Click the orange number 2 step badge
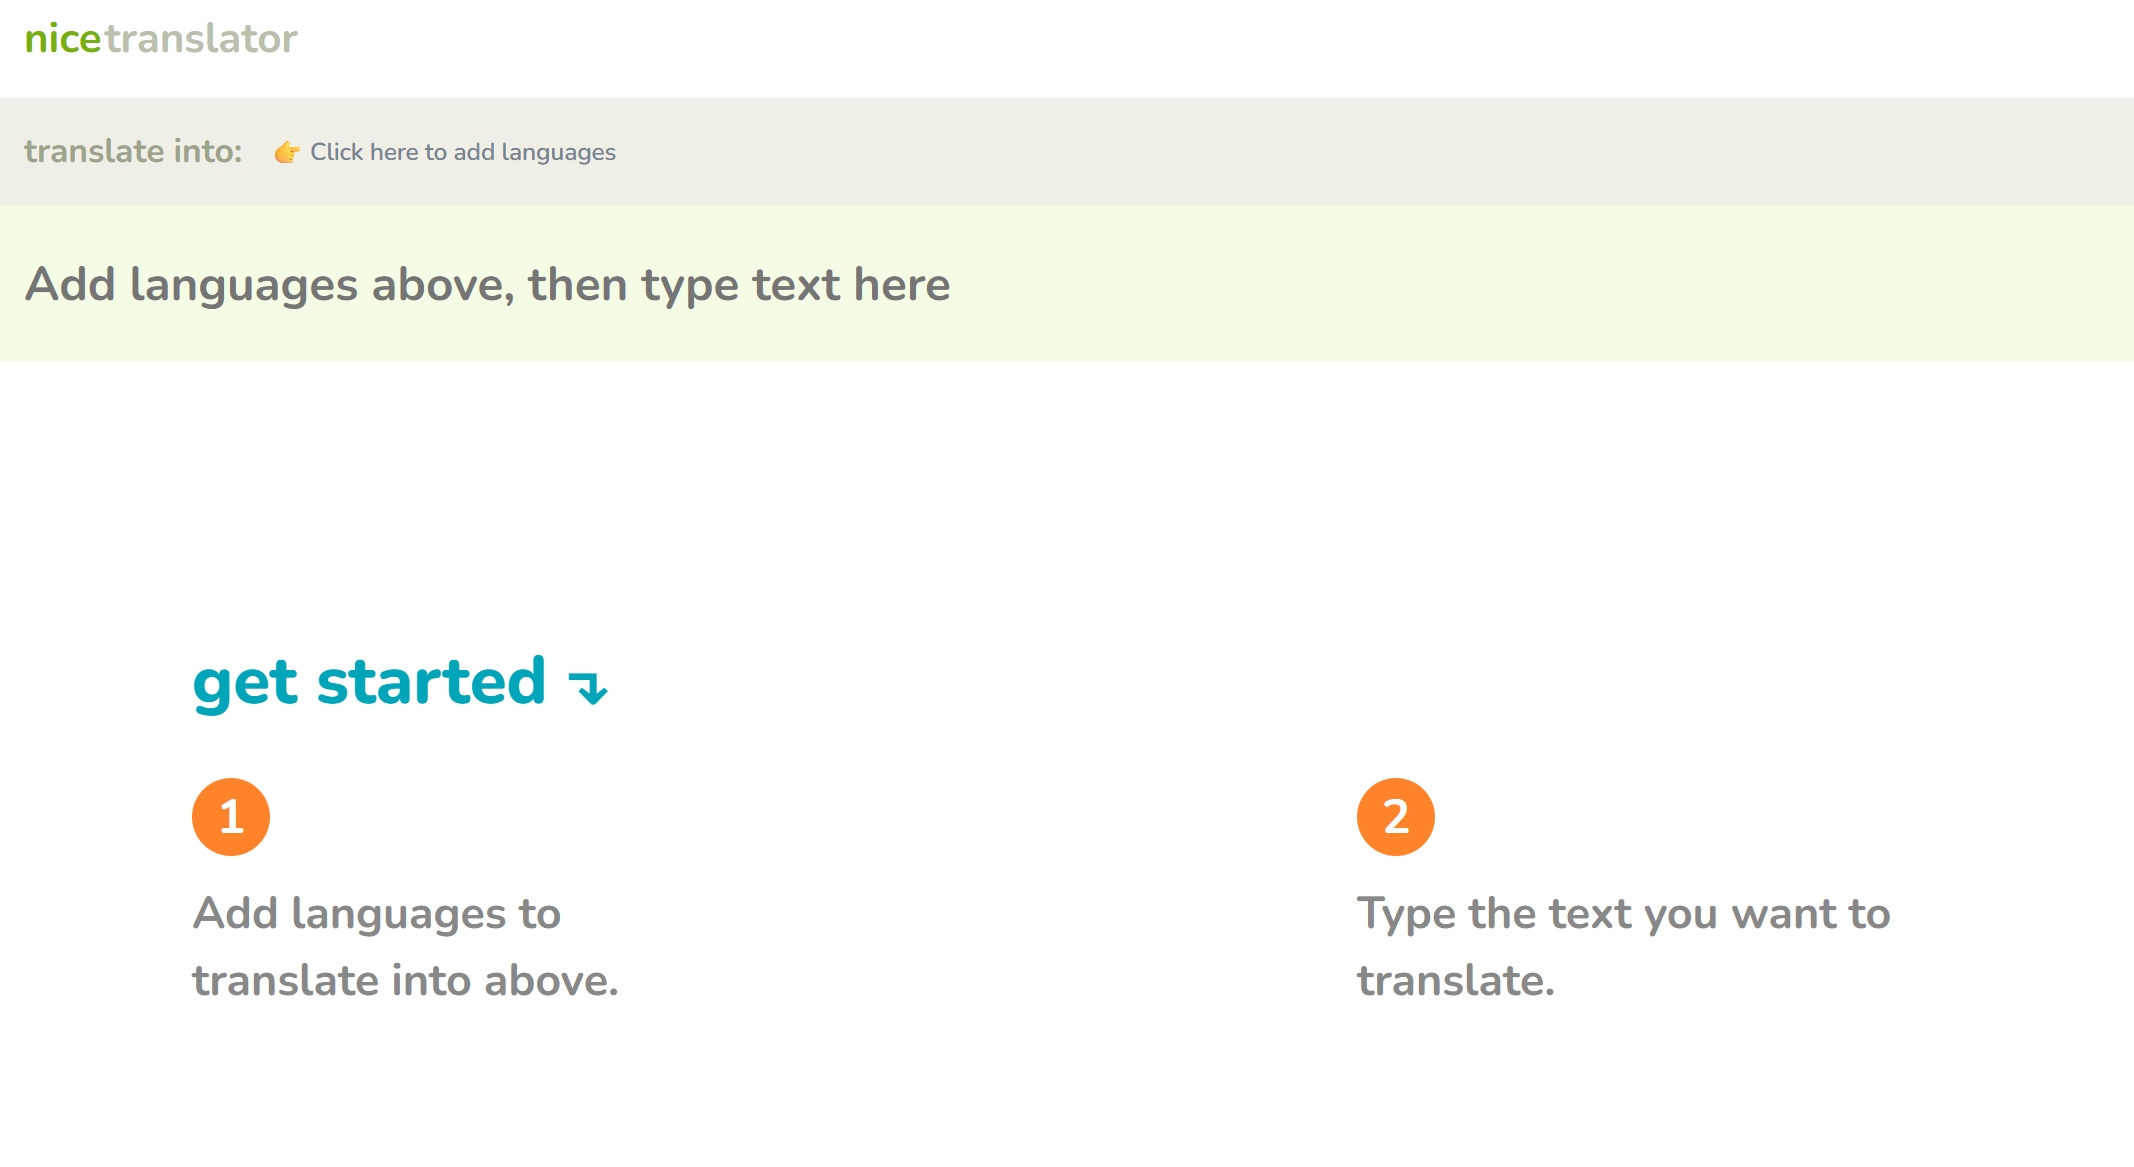Screen dimensions: 2134x1167 point(1395,817)
